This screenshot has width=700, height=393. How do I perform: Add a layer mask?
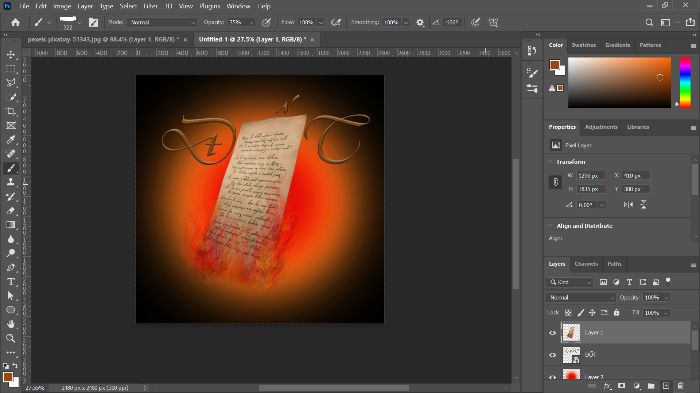[x=621, y=386]
